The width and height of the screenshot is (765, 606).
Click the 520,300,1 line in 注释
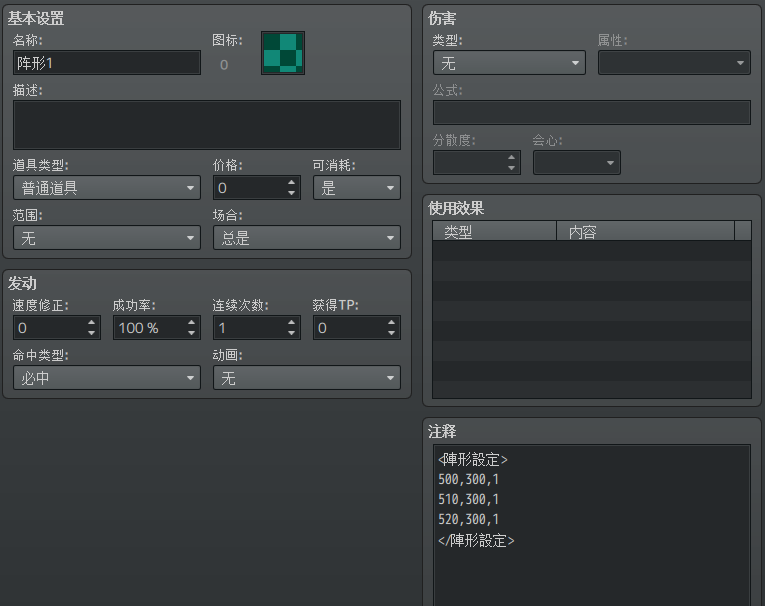tap(468, 519)
